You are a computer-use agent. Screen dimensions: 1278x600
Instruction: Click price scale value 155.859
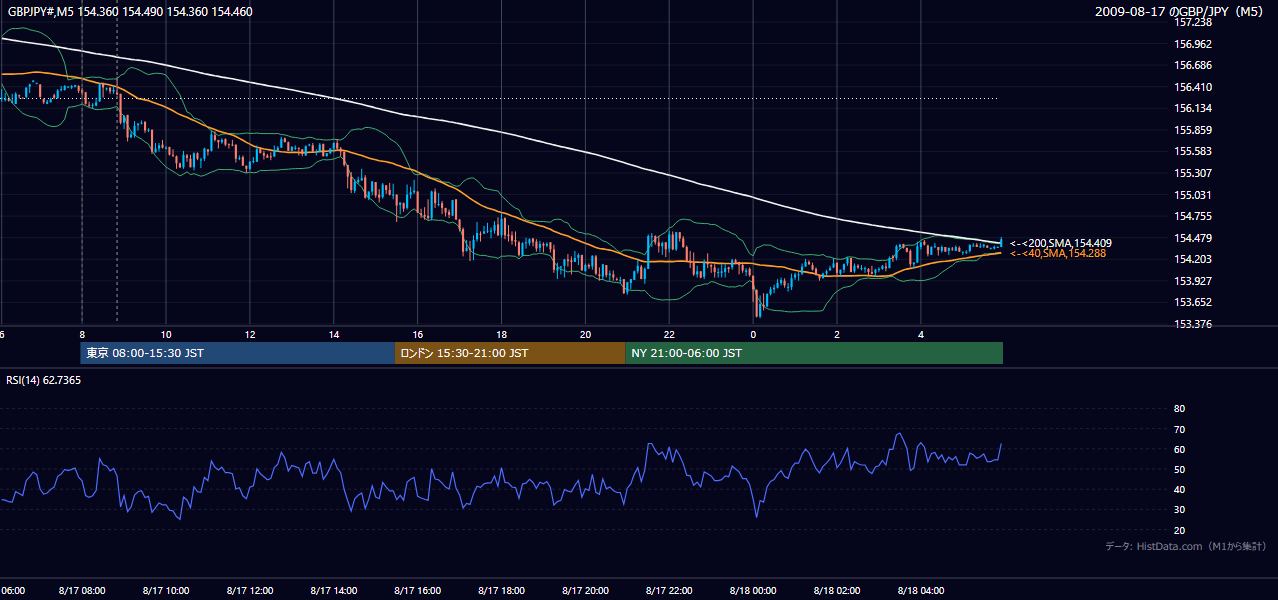[x=1192, y=130]
